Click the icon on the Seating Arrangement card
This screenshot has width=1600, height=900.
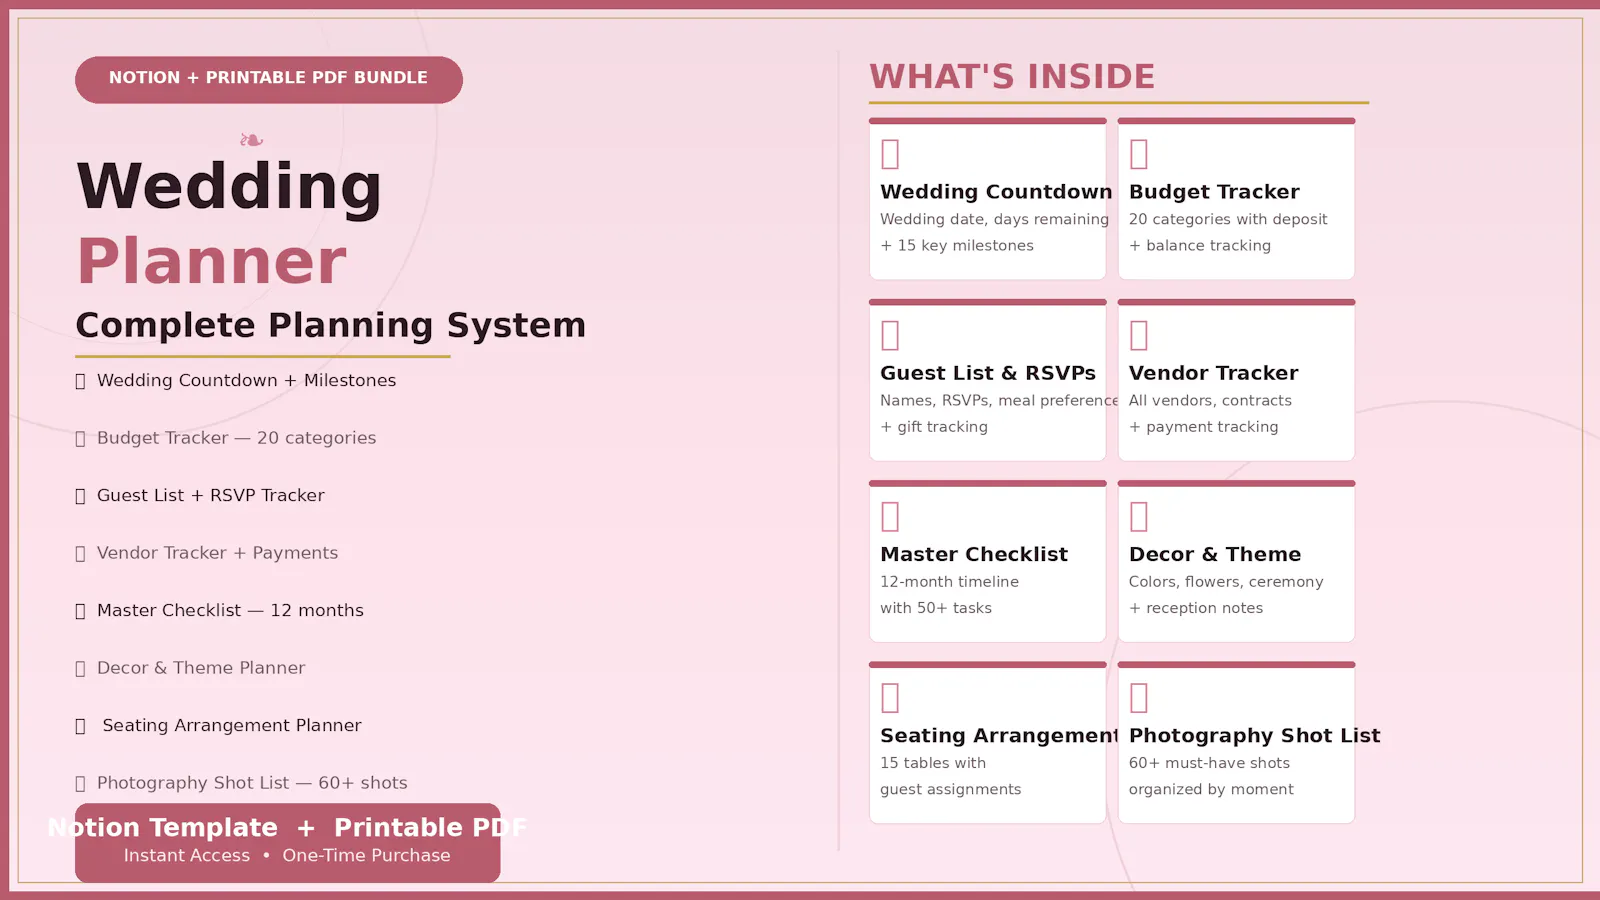point(890,697)
